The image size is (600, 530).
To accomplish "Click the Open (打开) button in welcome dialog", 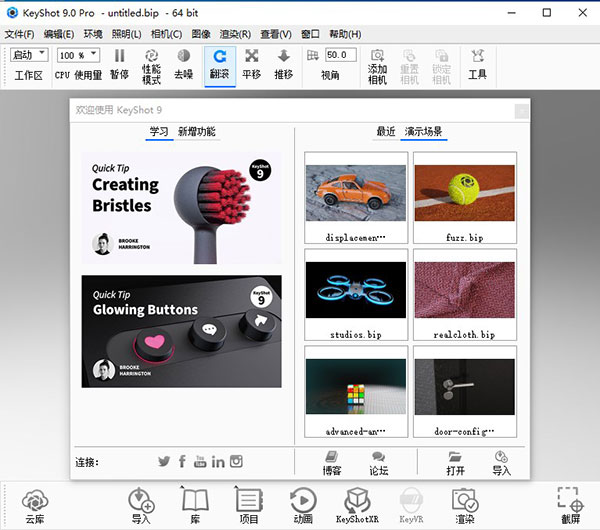I will (x=455, y=462).
